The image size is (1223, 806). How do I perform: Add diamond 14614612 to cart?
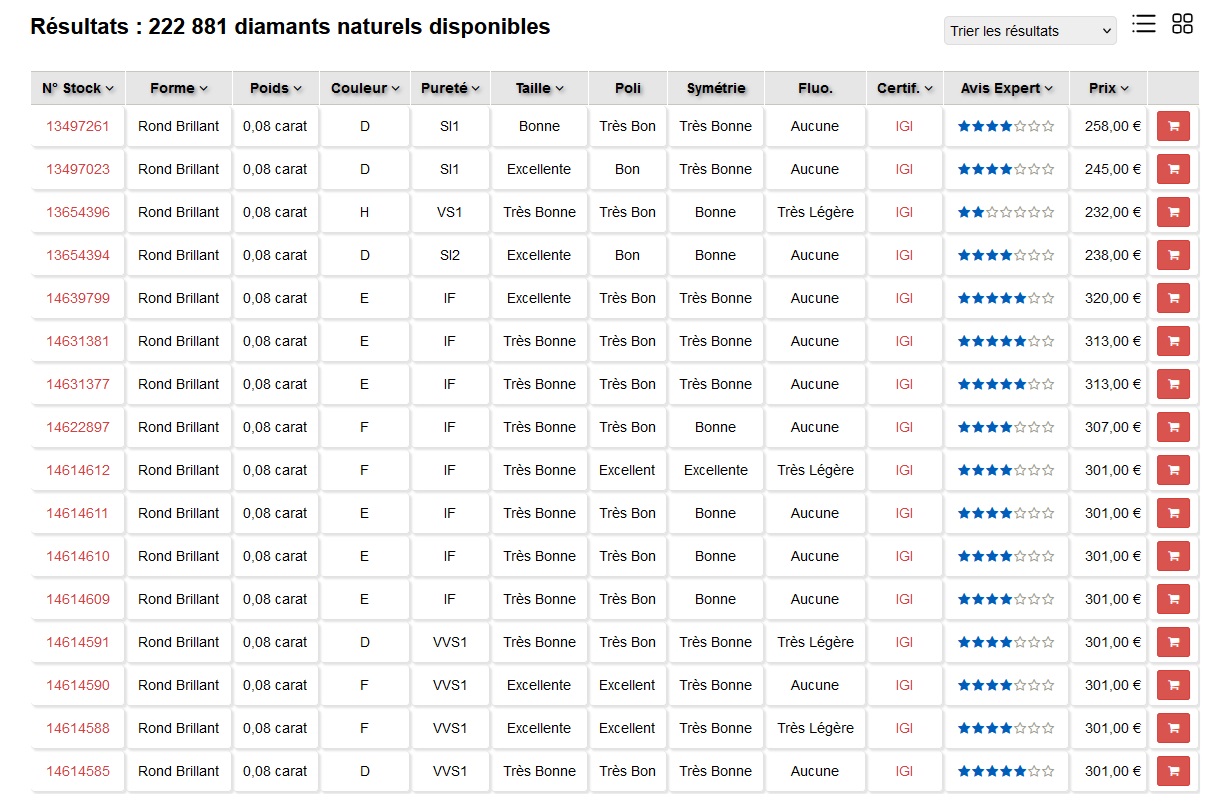[1172, 470]
